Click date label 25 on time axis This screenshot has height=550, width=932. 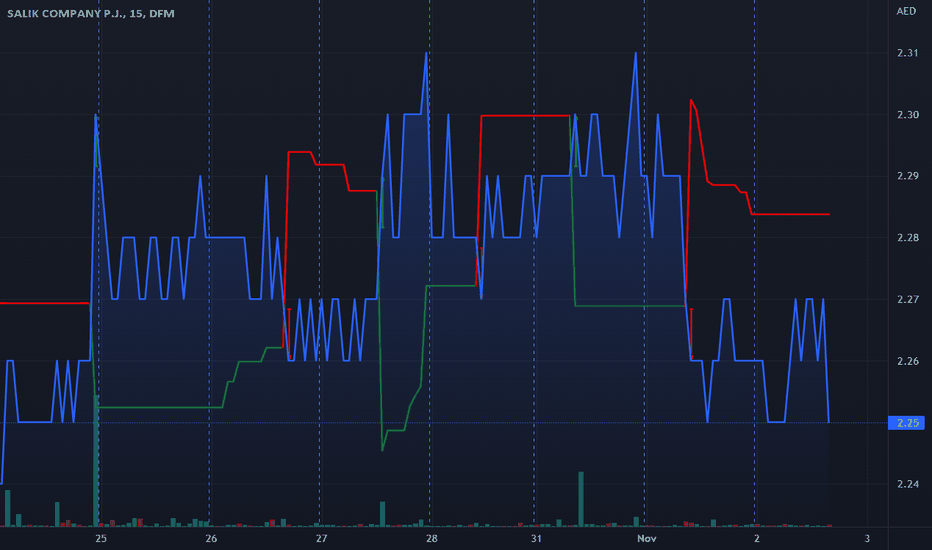pos(101,538)
